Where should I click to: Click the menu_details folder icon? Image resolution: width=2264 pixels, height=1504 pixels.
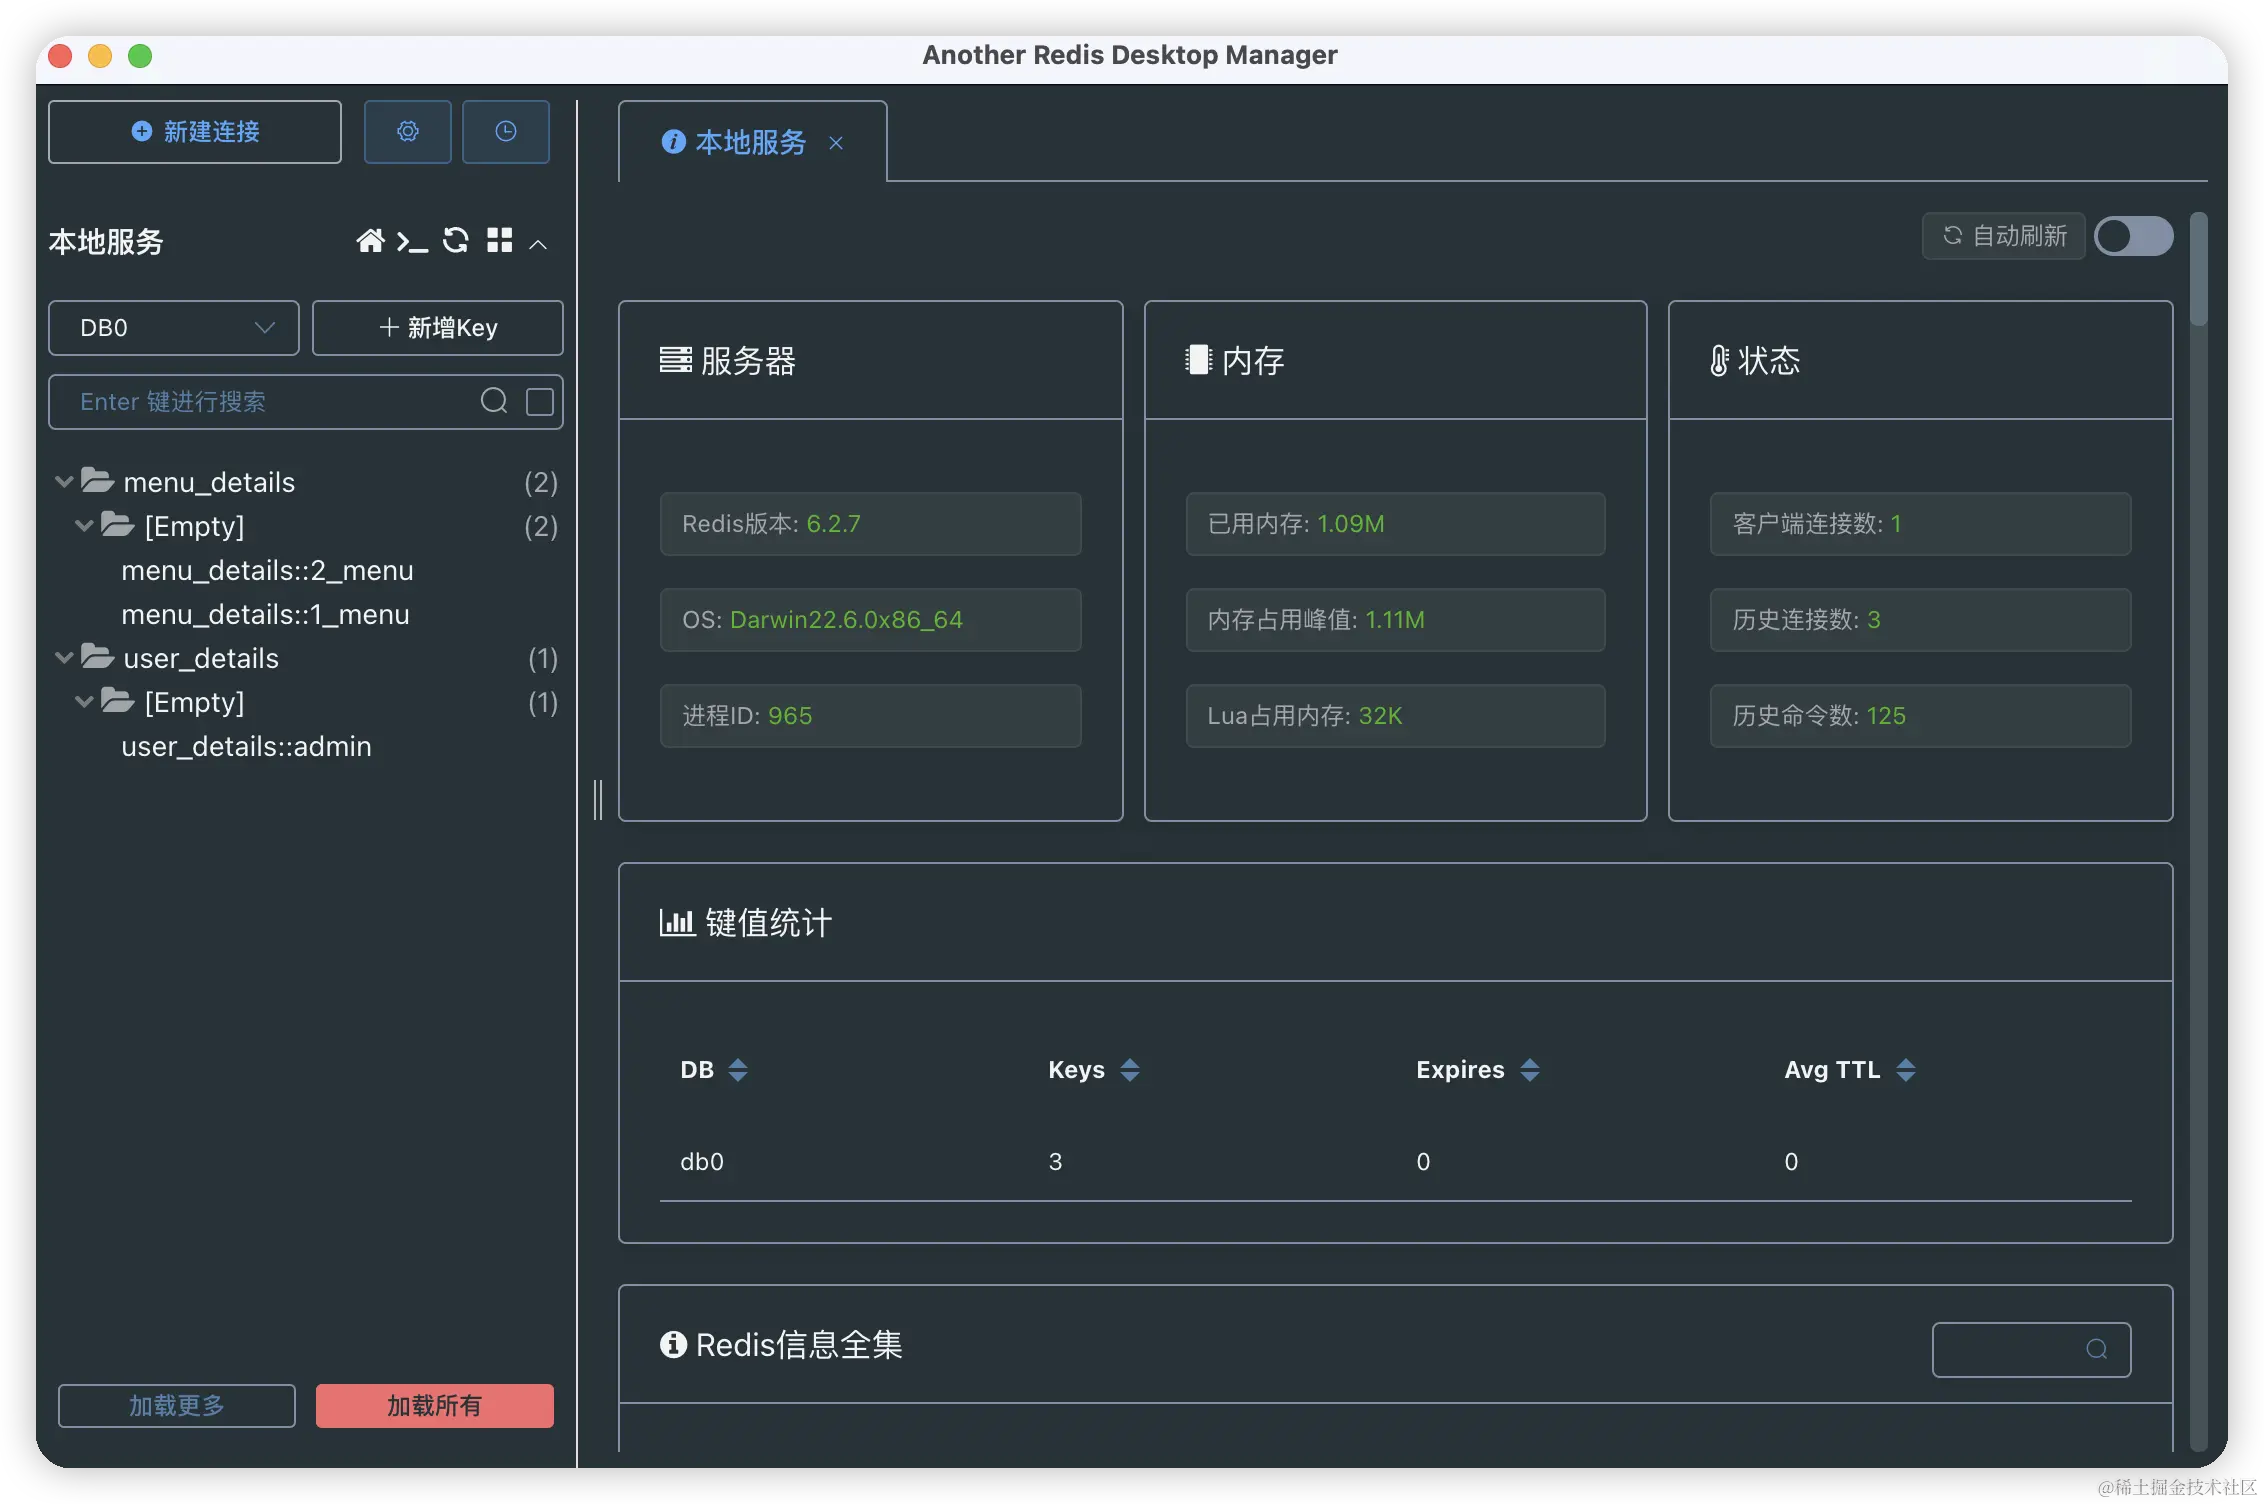97,481
